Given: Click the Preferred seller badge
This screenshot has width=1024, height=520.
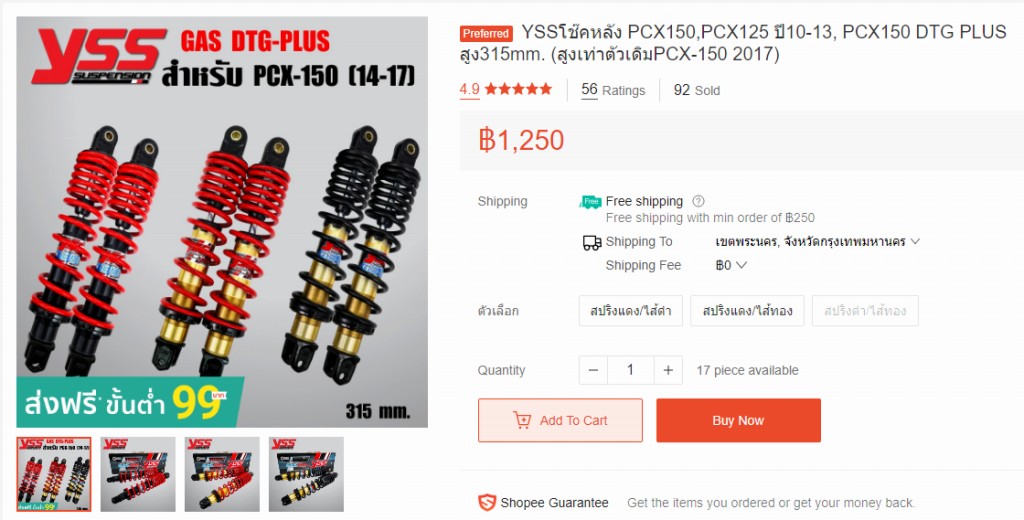Looking at the screenshot, I should (x=485, y=33).
